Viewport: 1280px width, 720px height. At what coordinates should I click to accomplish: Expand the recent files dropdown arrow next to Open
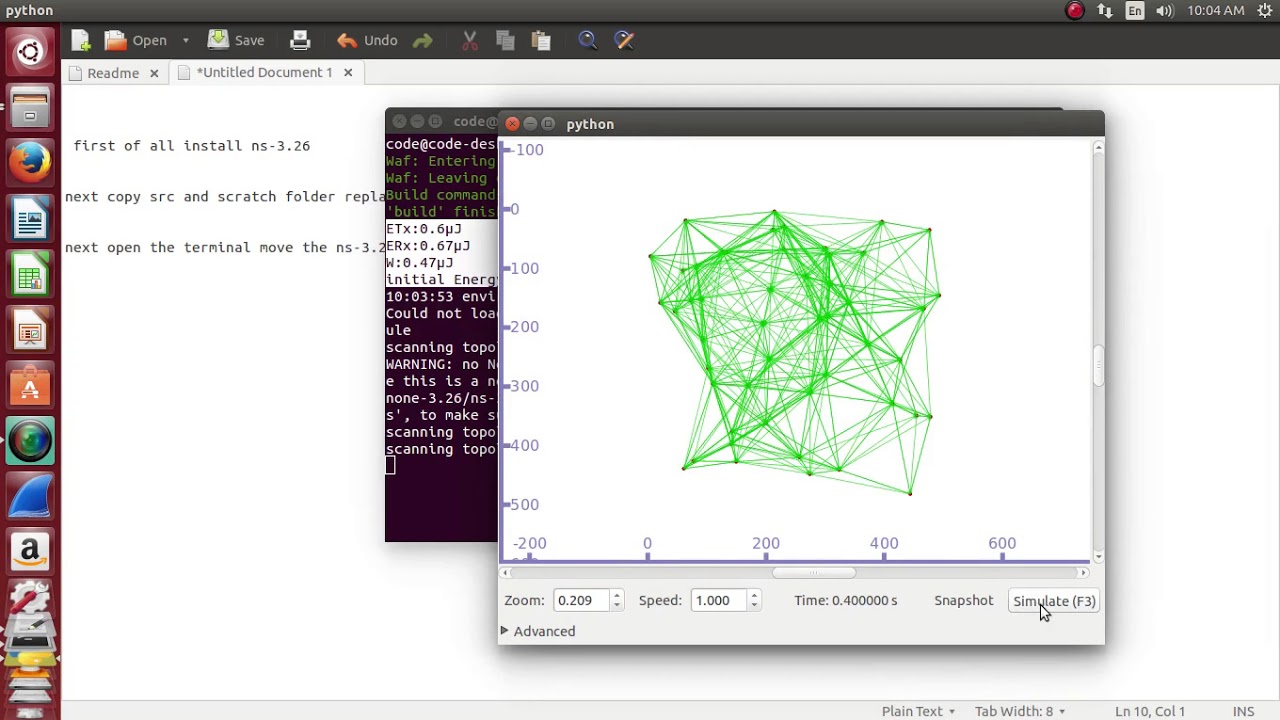point(185,40)
